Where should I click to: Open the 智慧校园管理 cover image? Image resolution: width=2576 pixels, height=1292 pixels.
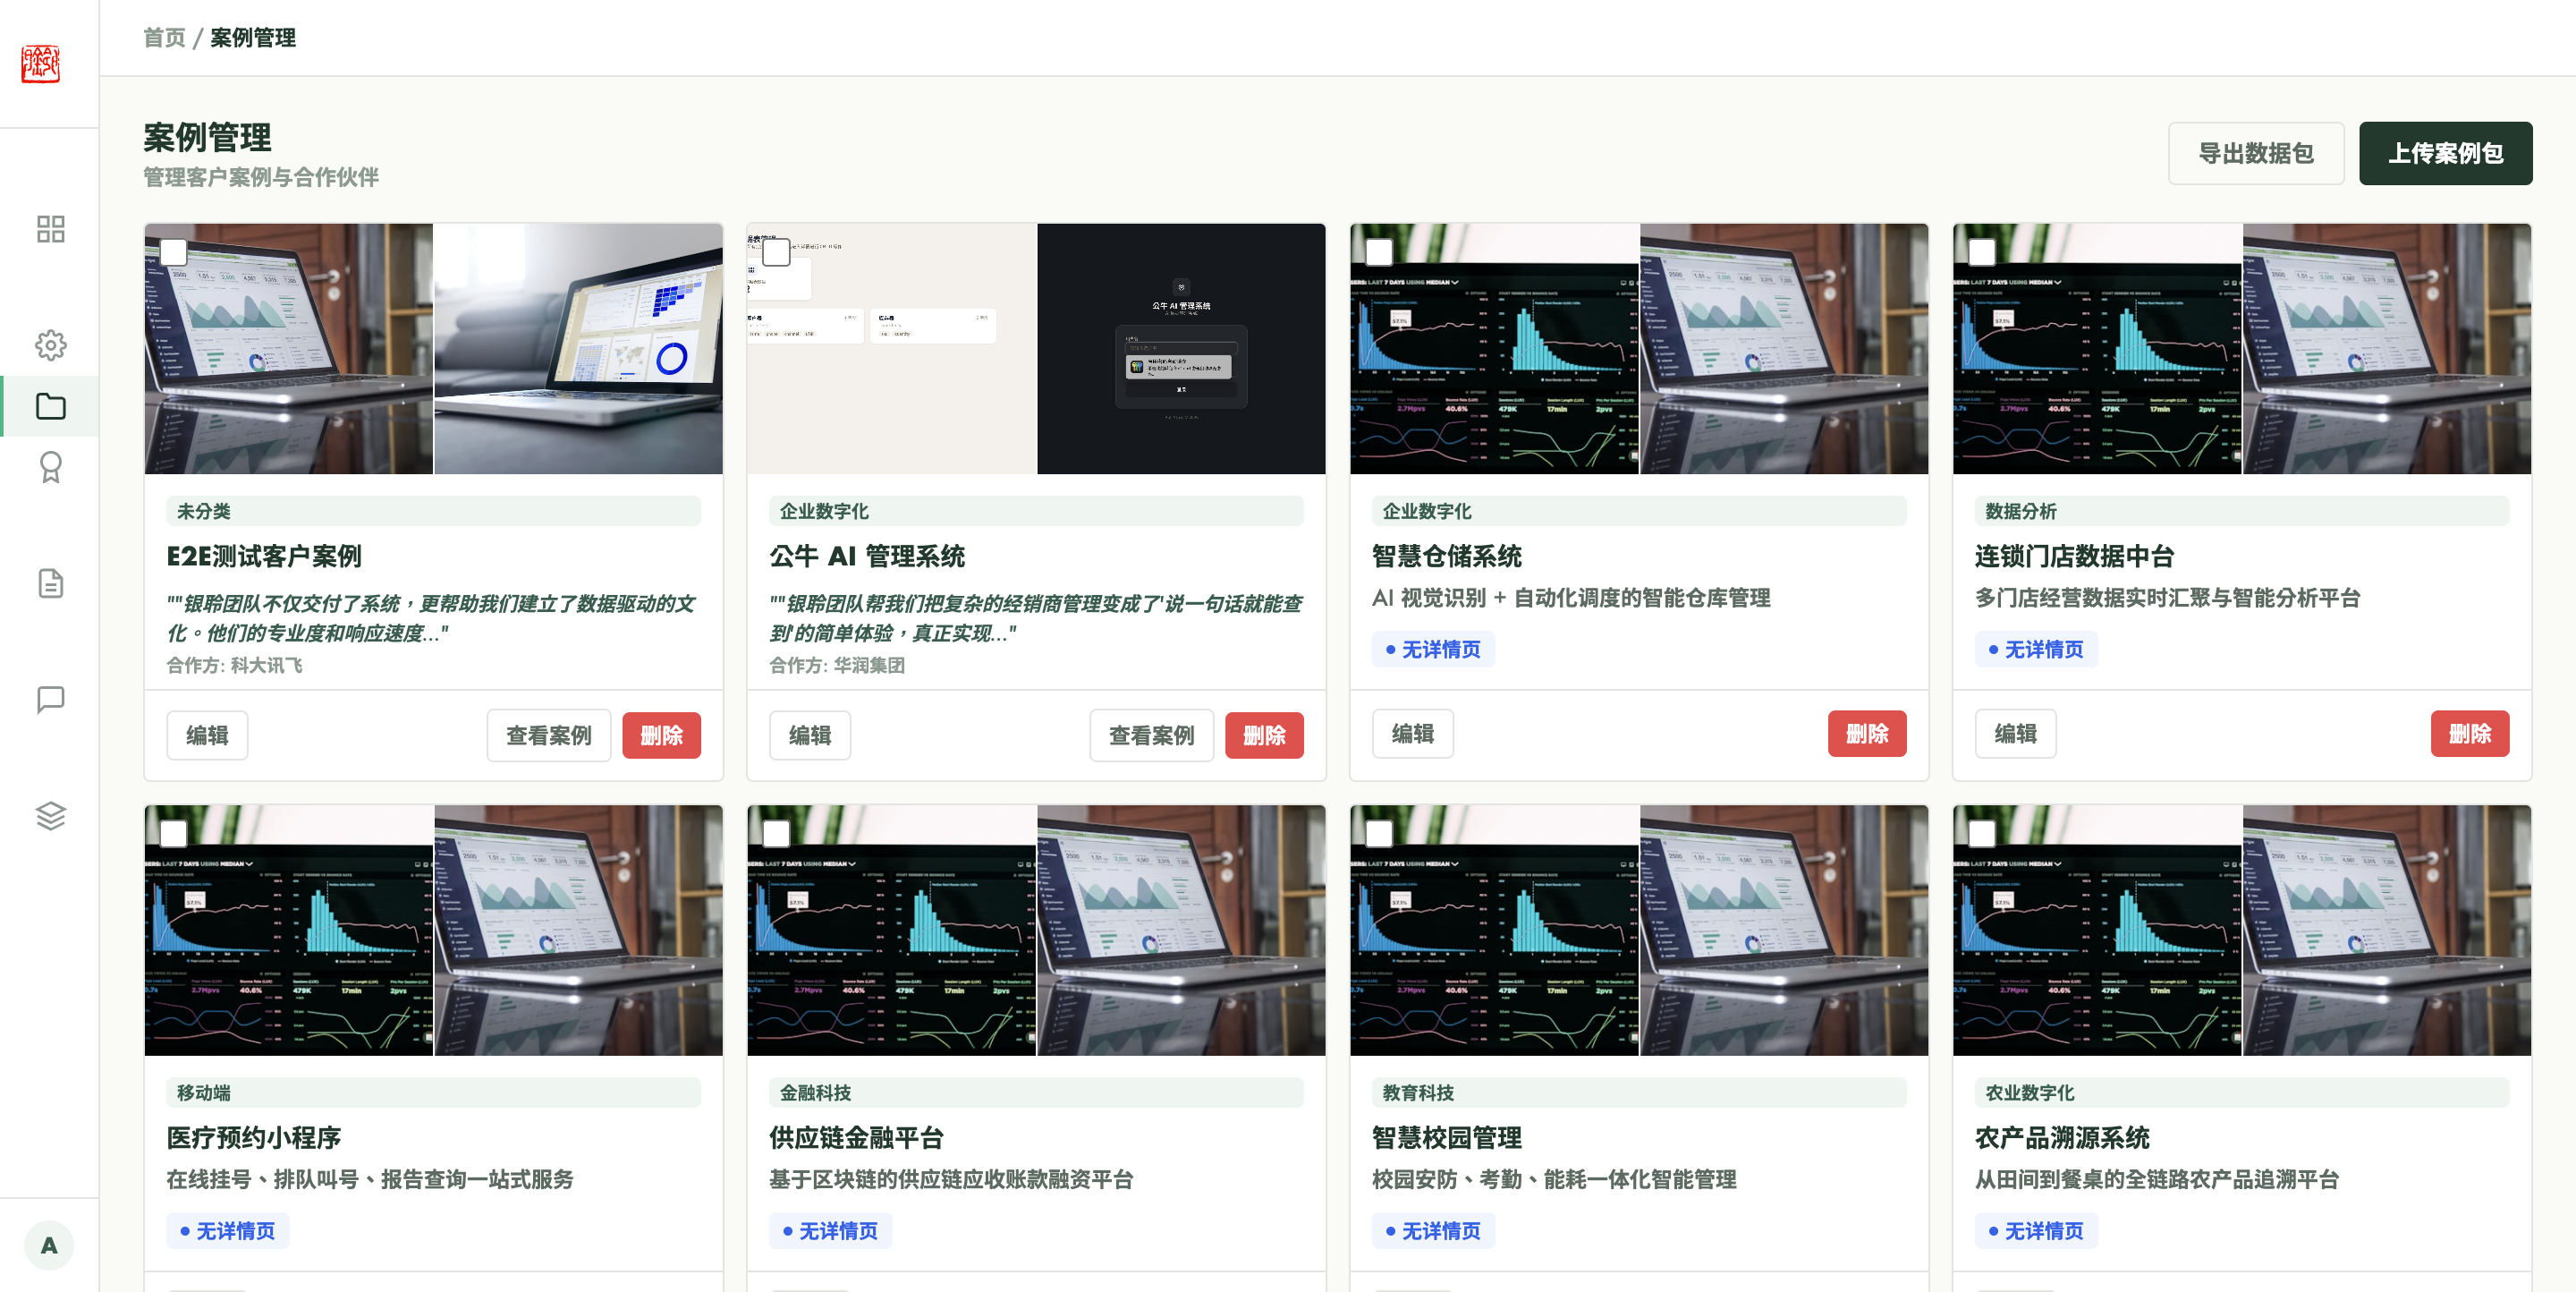click(1639, 930)
